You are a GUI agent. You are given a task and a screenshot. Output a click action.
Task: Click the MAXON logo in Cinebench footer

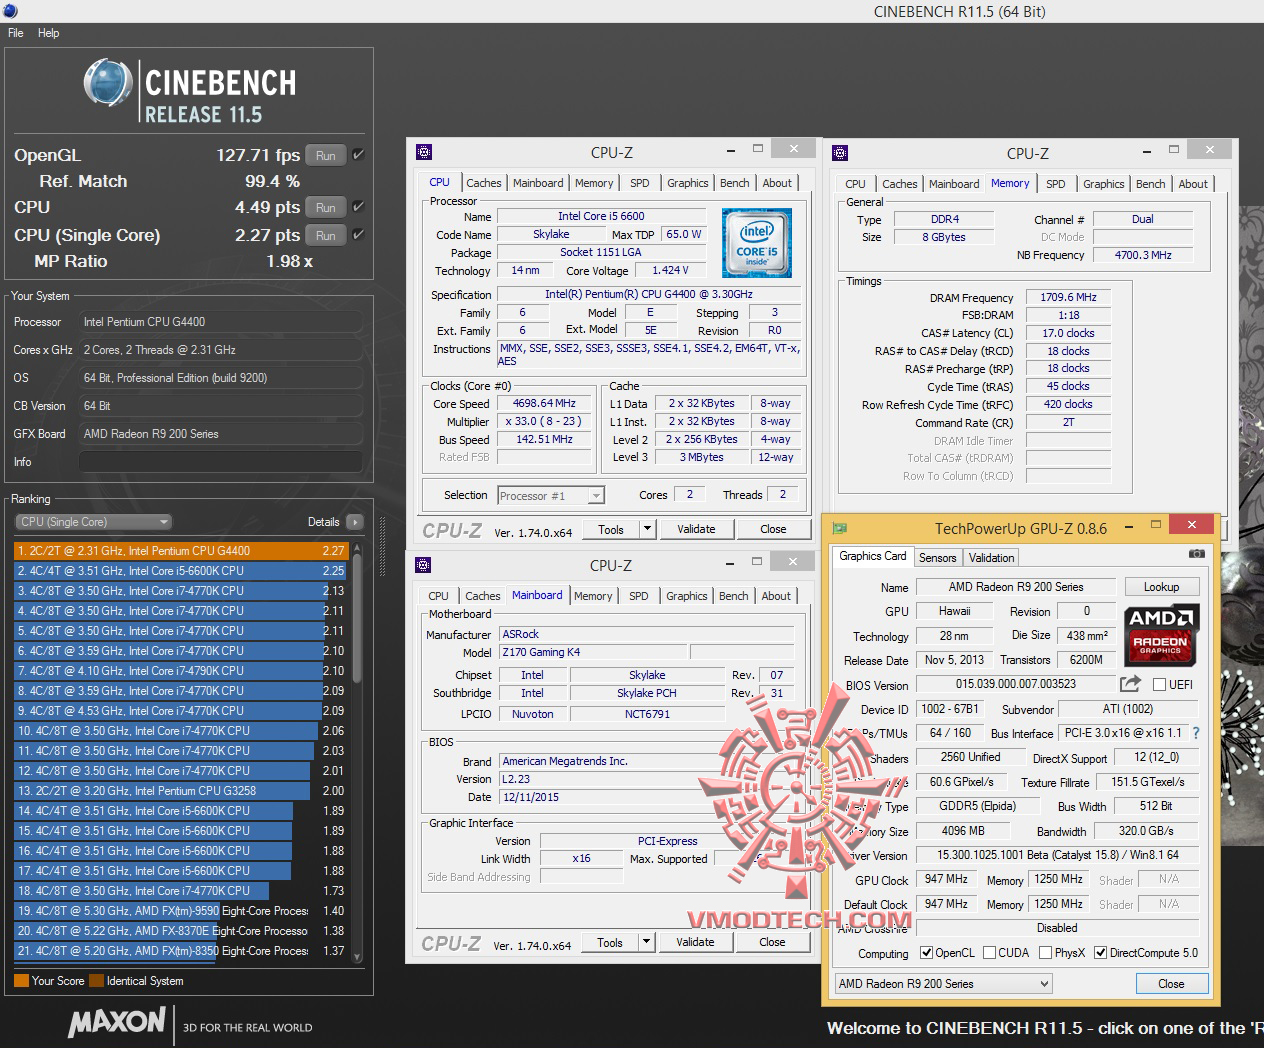click(x=117, y=1021)
